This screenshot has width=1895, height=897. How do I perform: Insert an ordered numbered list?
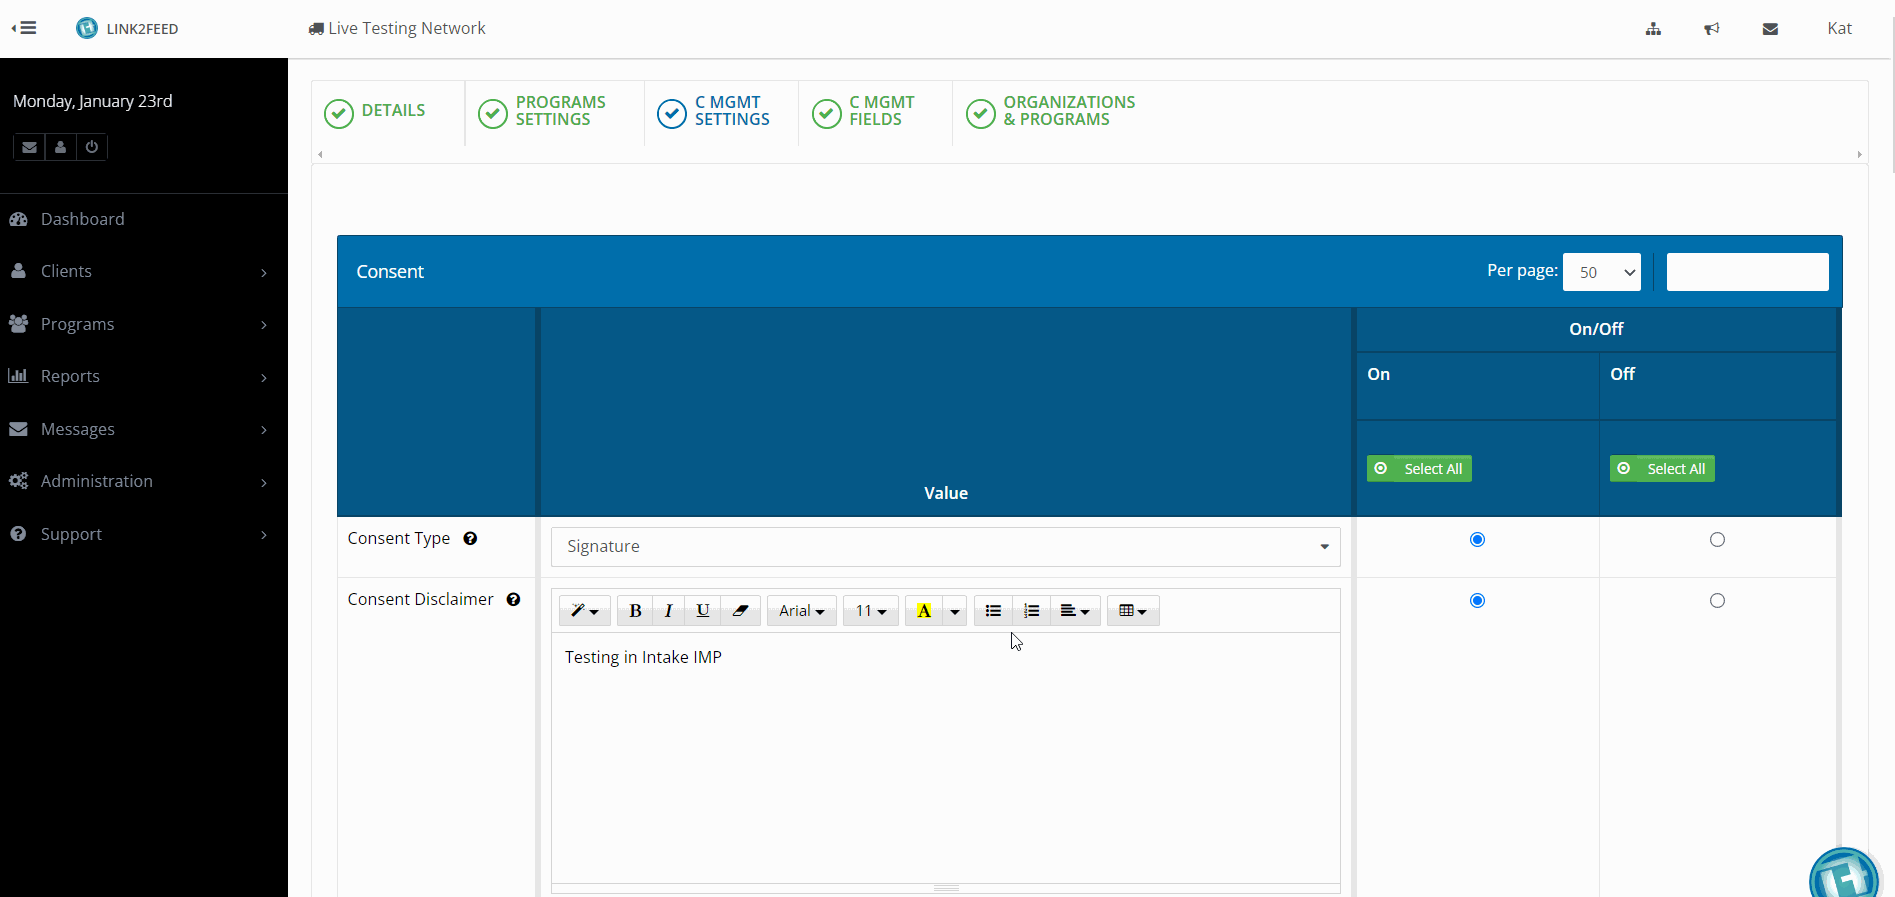click(x=1031, y=611)
